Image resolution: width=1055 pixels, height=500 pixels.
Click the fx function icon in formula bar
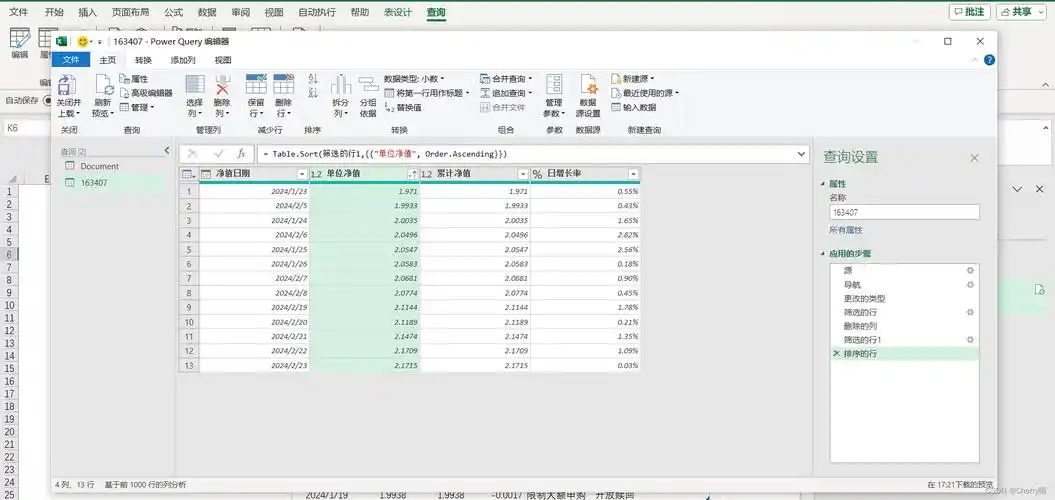click(242, 154)
